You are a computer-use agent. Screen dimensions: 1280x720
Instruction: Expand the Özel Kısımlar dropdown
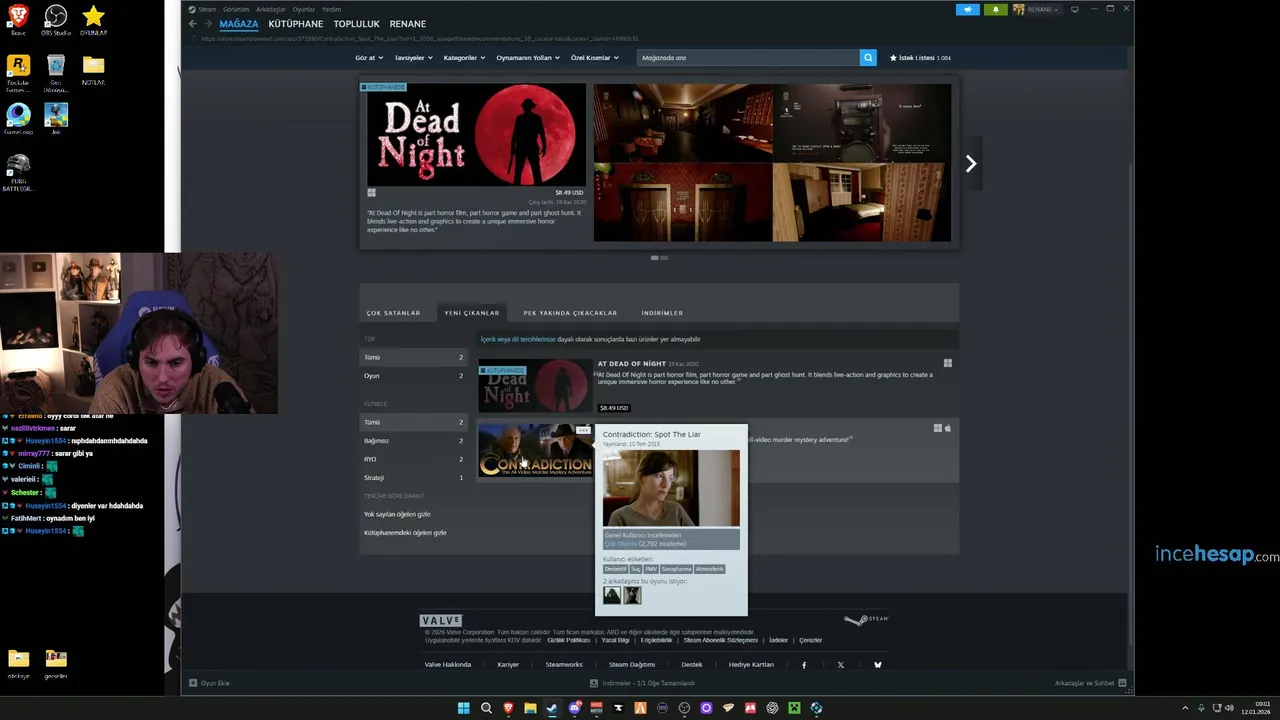coord(594,58)
